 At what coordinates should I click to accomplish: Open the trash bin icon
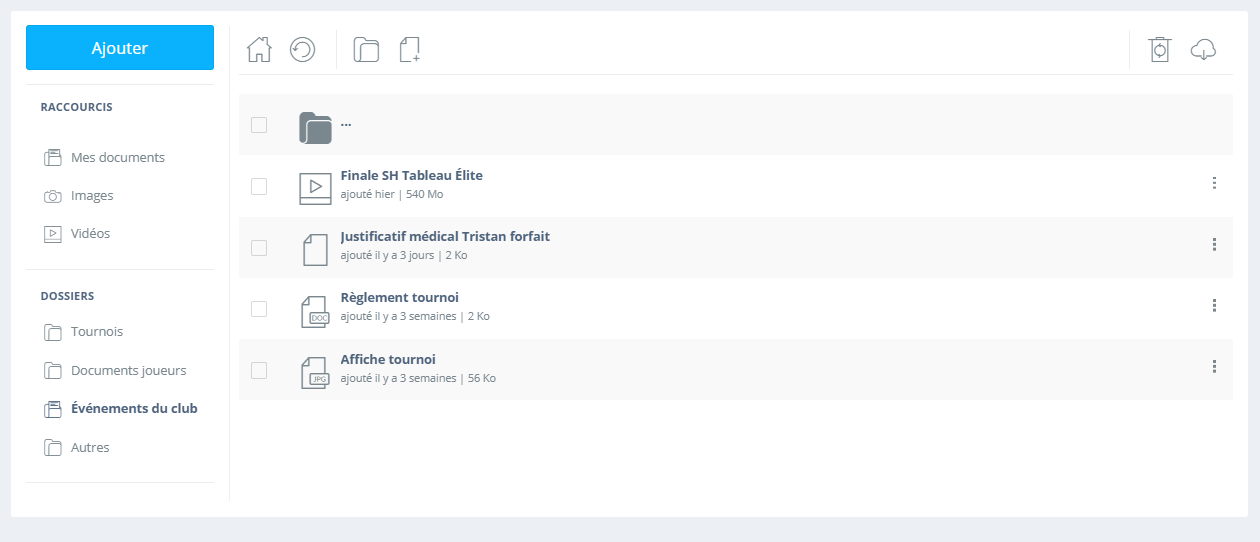[1160, 49]
